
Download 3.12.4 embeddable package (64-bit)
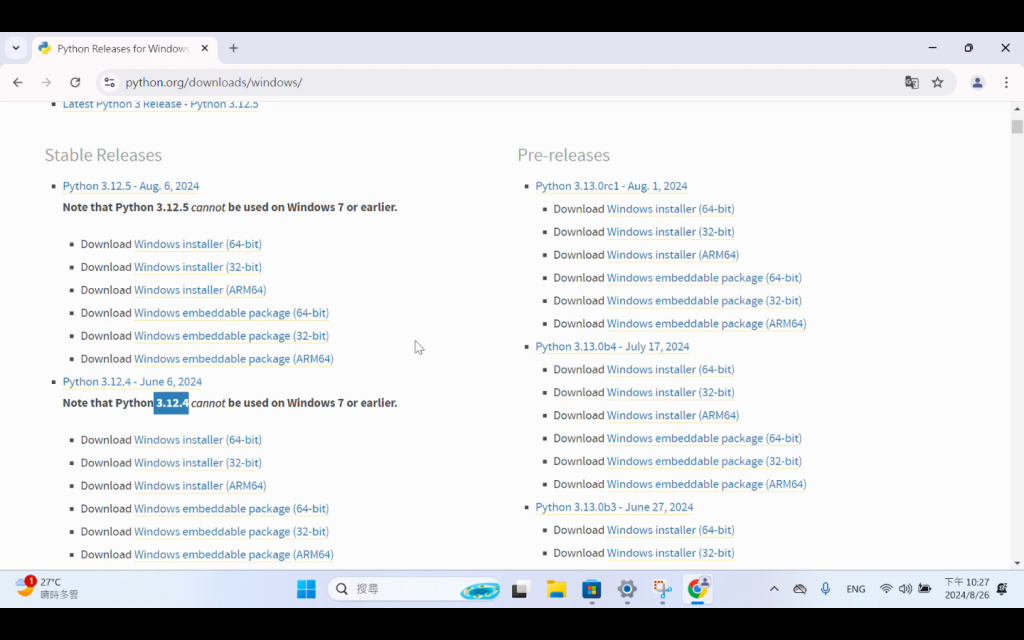click(x=231, y=509)
